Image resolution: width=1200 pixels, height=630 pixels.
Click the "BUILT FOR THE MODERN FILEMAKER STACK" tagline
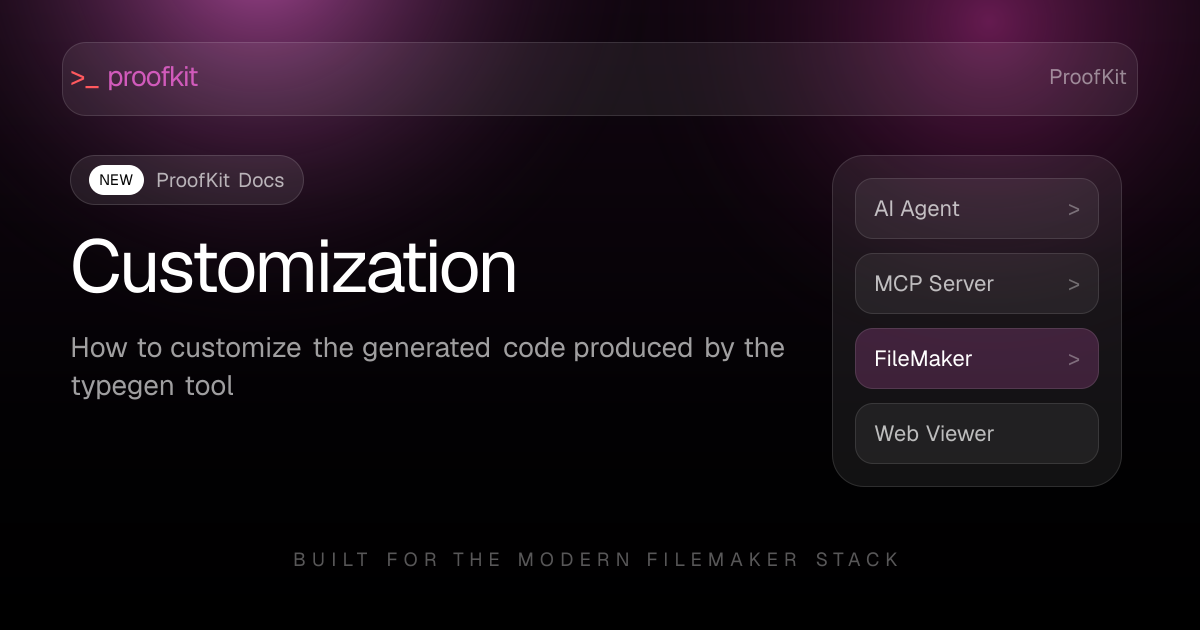(597, 560)
